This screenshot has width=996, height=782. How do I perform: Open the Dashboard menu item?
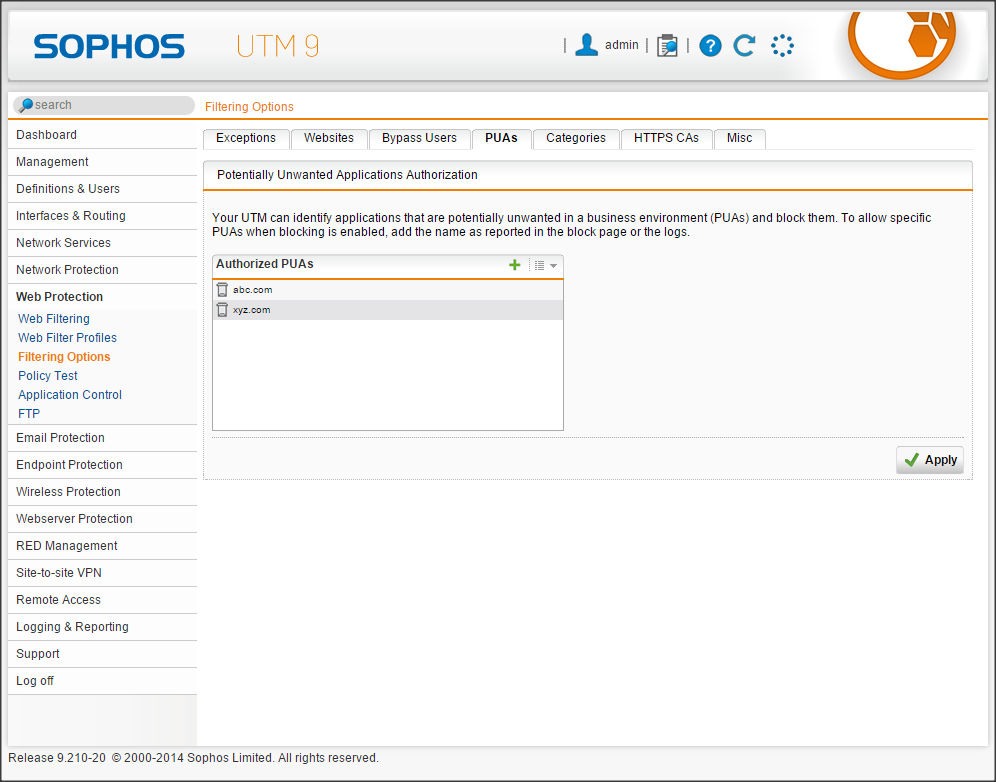(46, 135)
